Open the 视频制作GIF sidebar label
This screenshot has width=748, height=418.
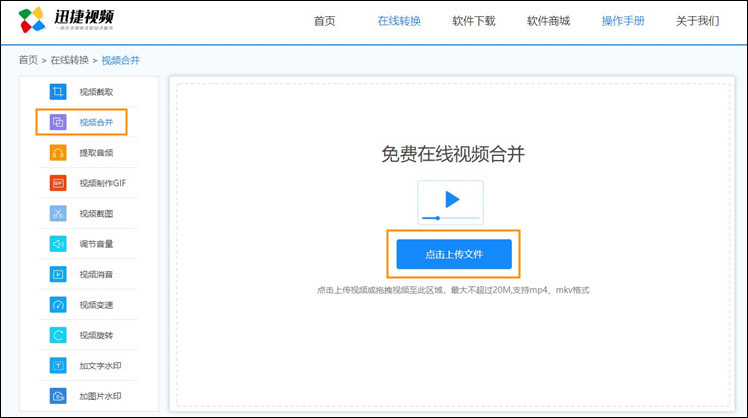pos(103,183)
